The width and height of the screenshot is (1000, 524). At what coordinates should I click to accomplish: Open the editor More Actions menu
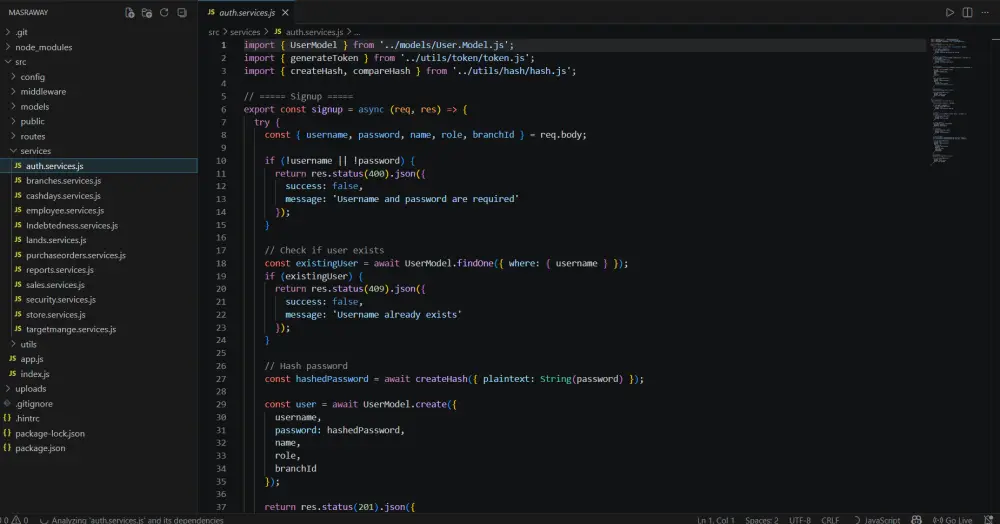(985, 13)
